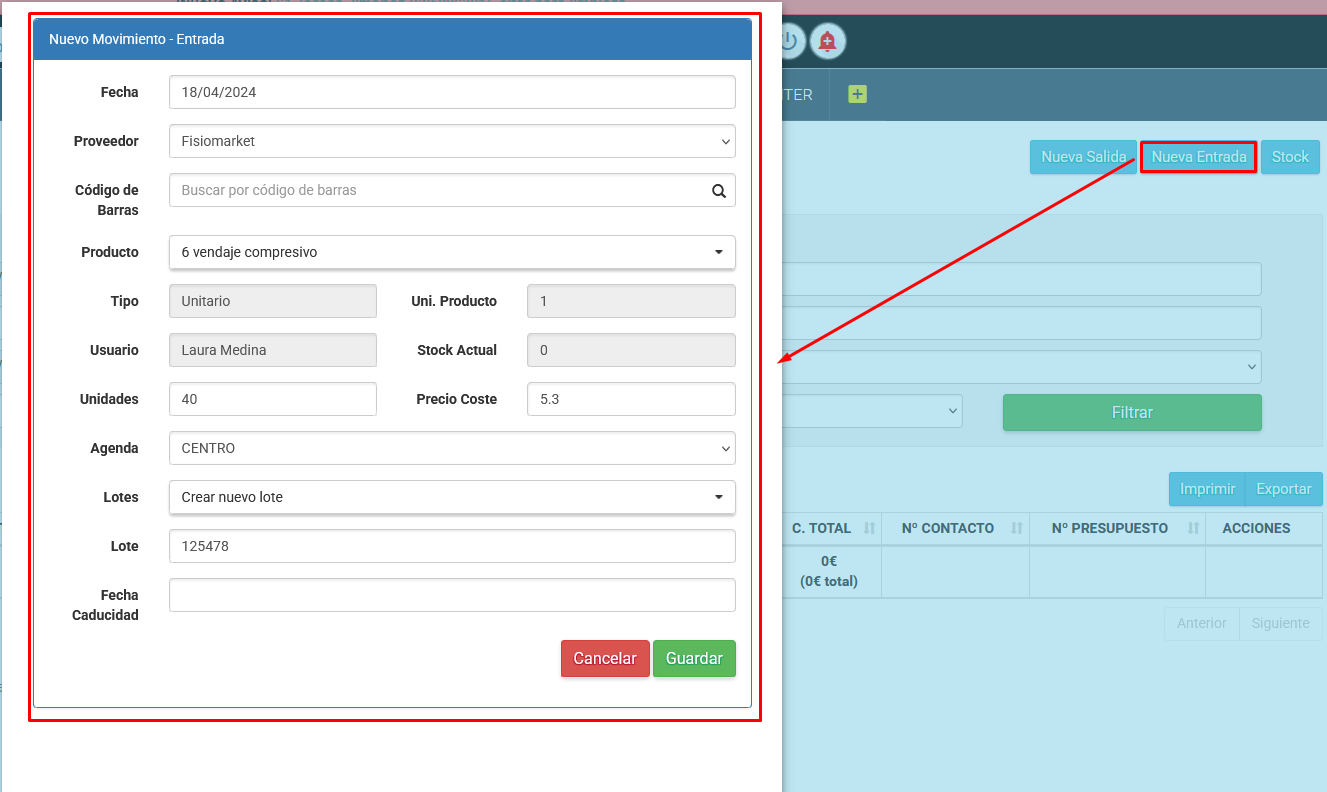Click into the Unidades field
Image resolution: width=1327 pixels, height=792 pixels.
click(273, 399)
